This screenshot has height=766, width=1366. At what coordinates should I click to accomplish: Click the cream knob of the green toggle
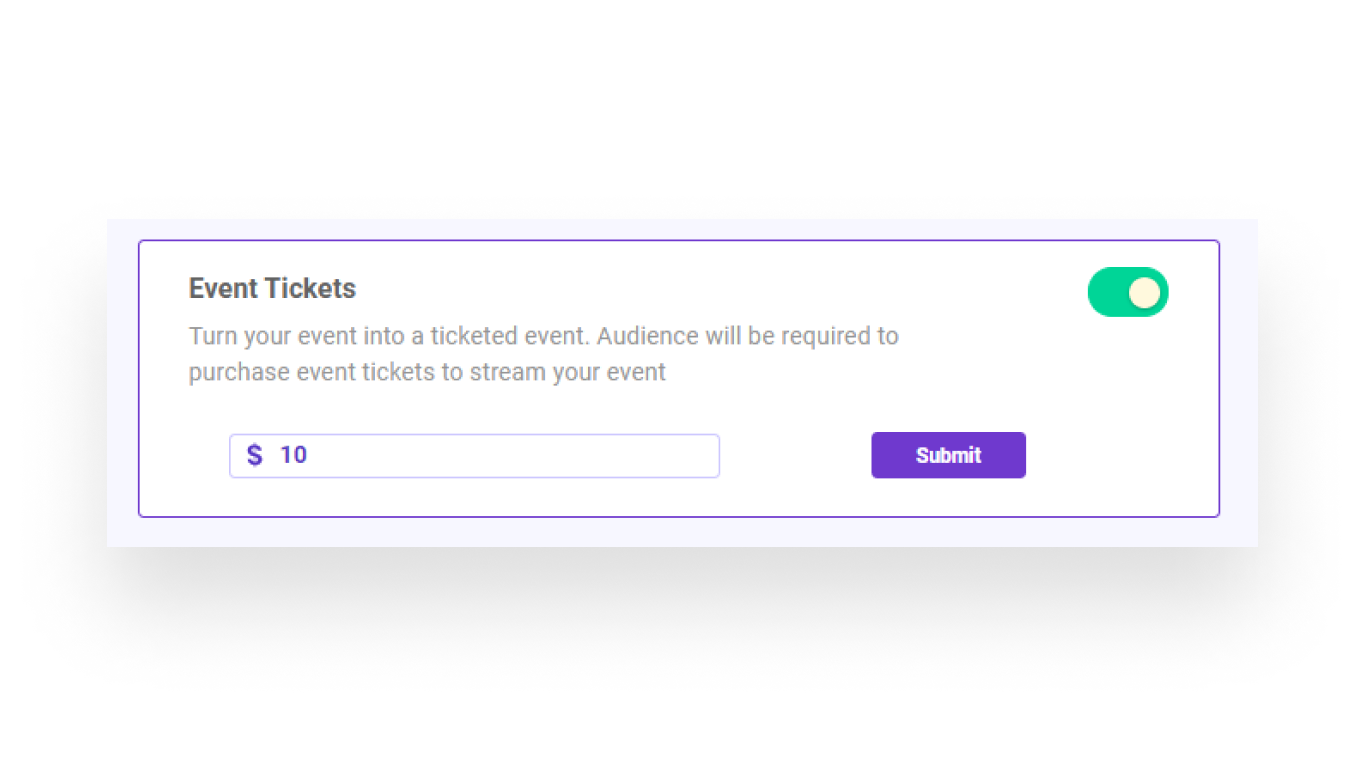1144,292
